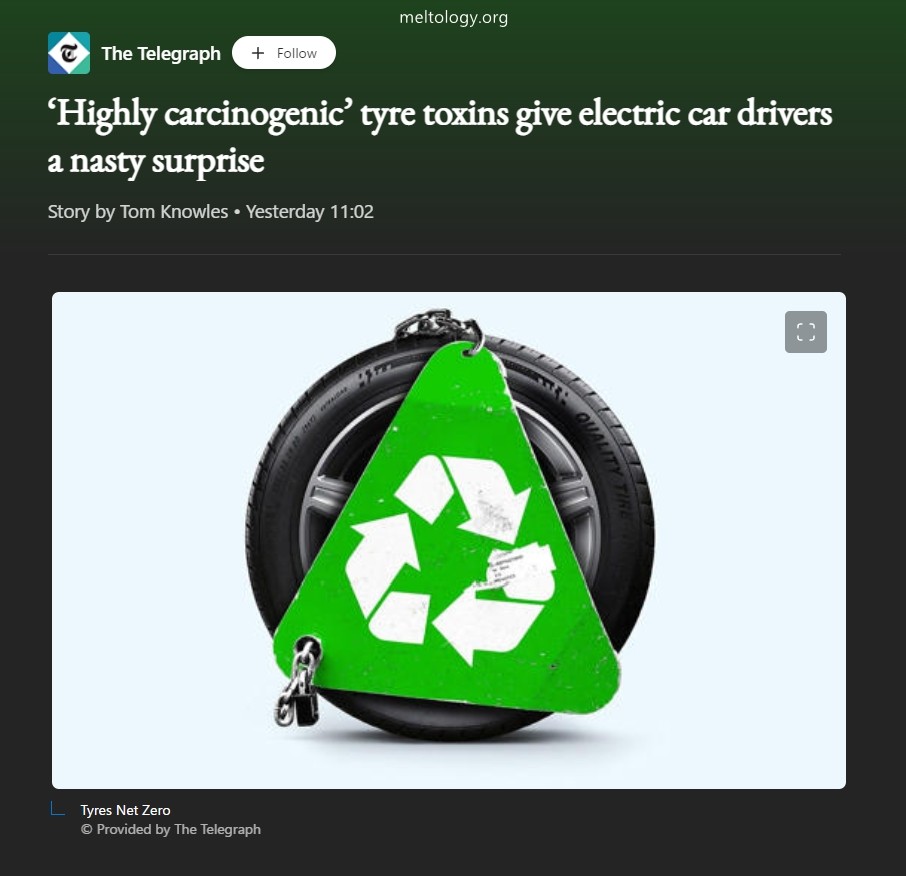Click the copyright symbol in image credit
The width and height of the screenshot is (906, 876).
[x=87, y=830]
